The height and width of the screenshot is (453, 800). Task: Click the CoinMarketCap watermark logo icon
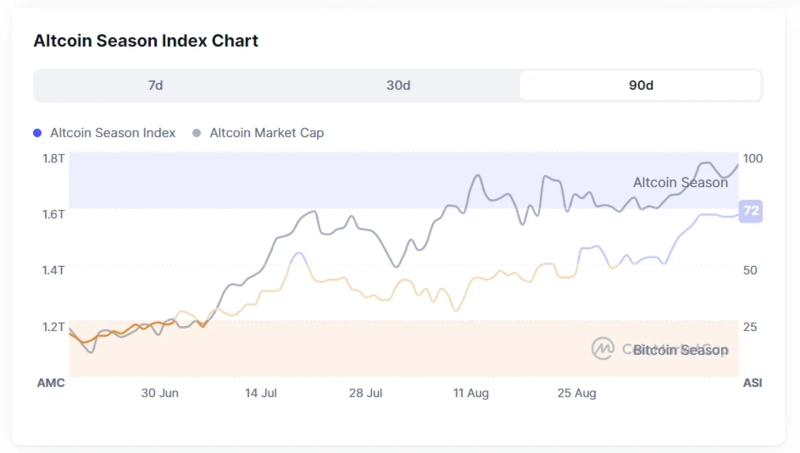pos(603,348)
